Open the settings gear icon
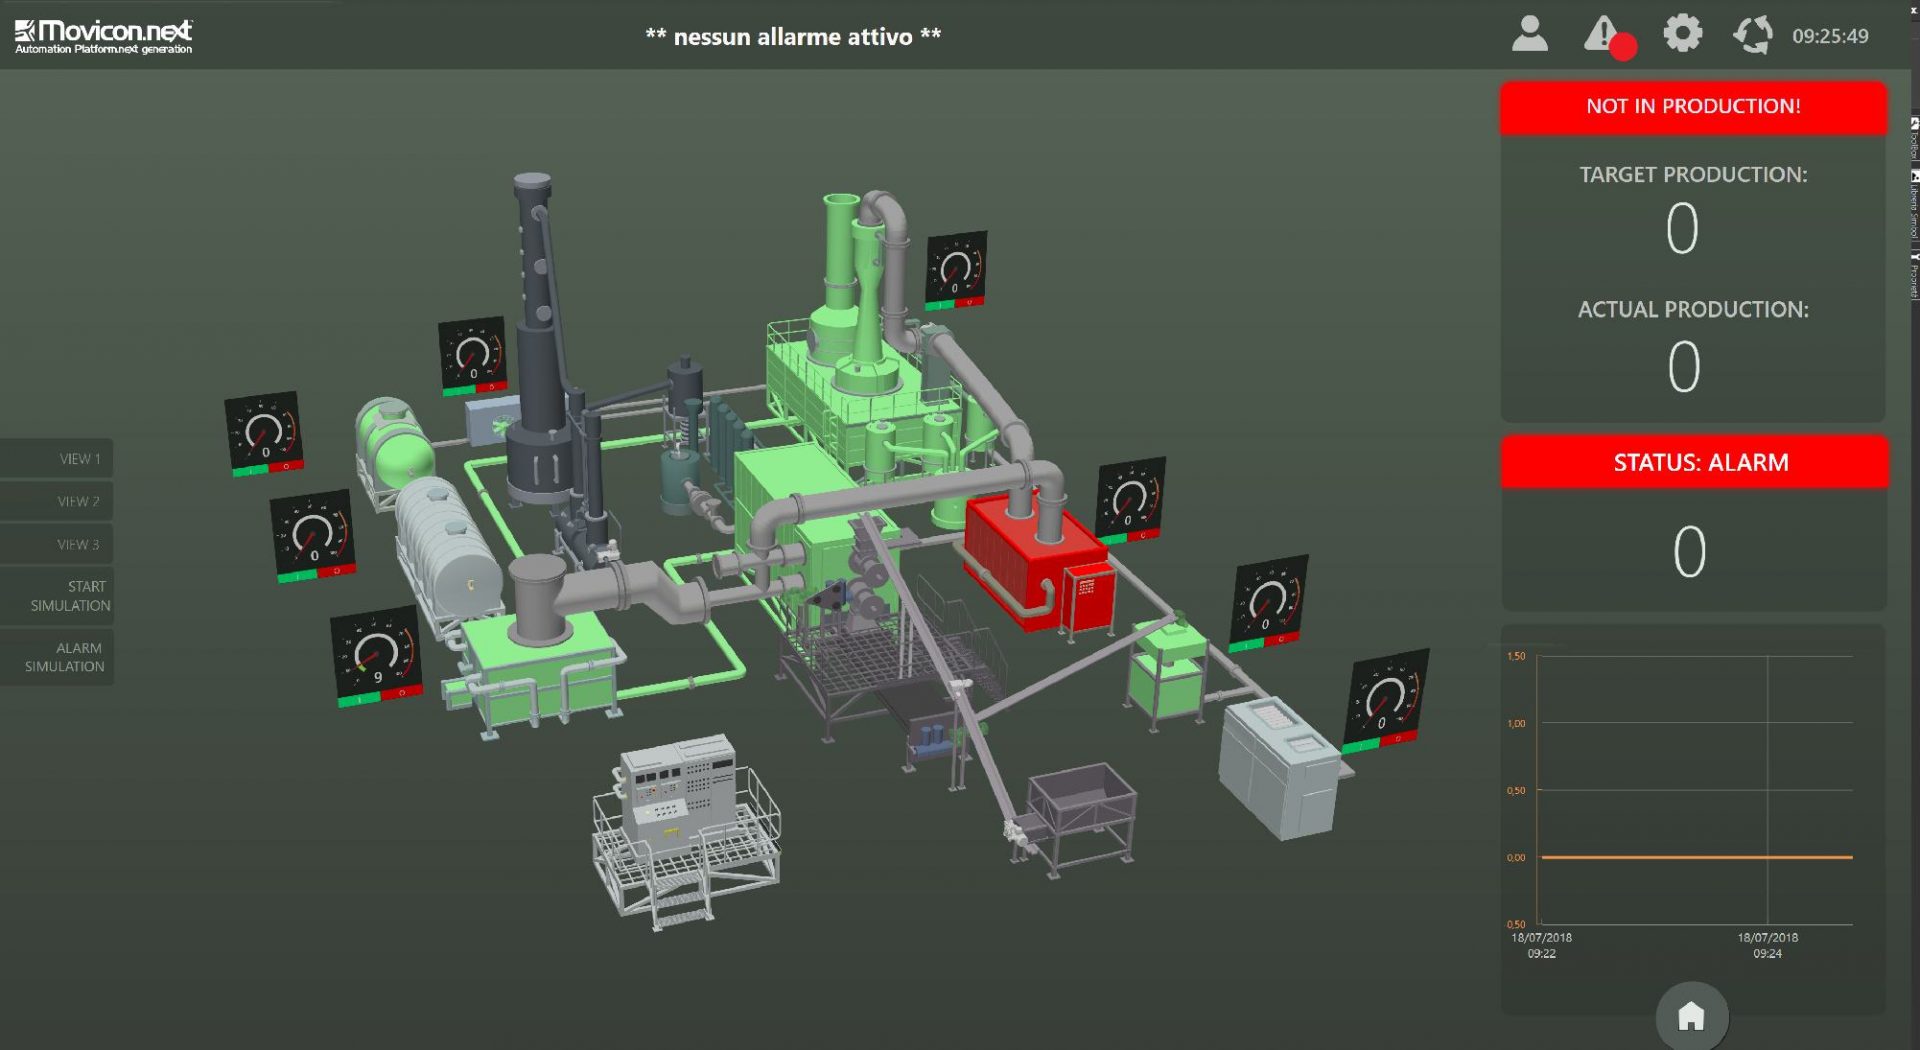 1682,33
